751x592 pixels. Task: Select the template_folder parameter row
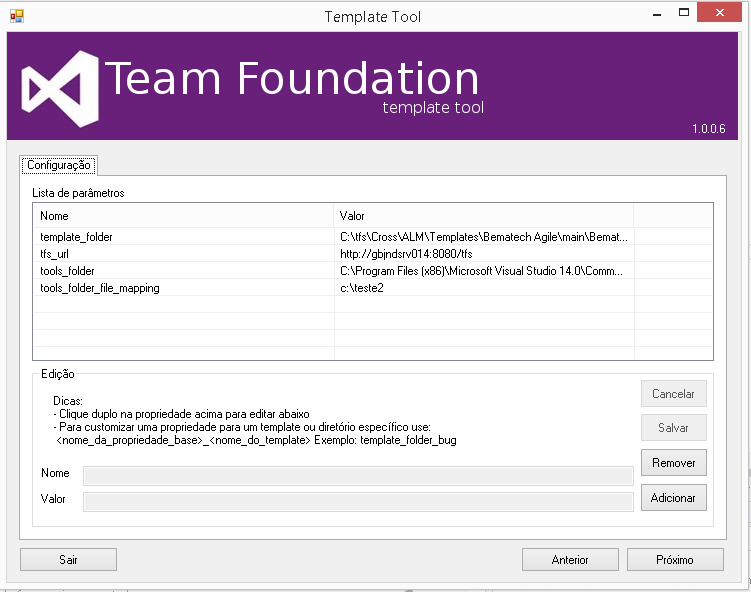pyautogui.click(x=373, y=237)
